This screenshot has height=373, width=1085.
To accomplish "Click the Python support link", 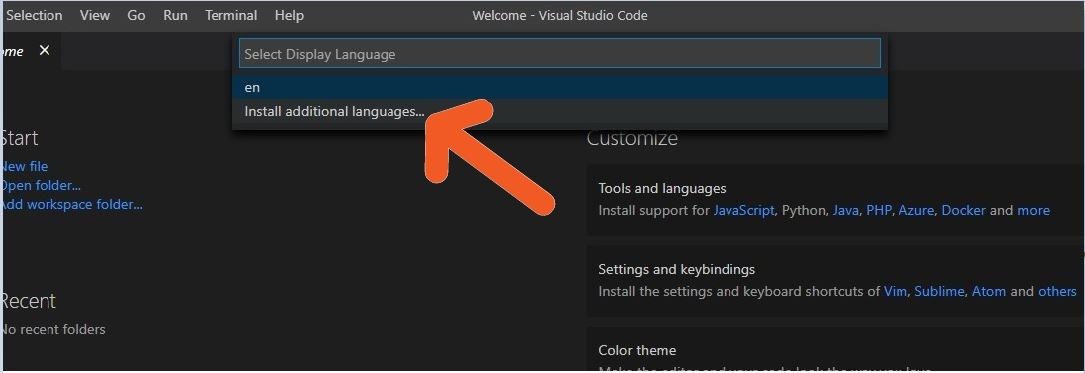I will [804, 210].
